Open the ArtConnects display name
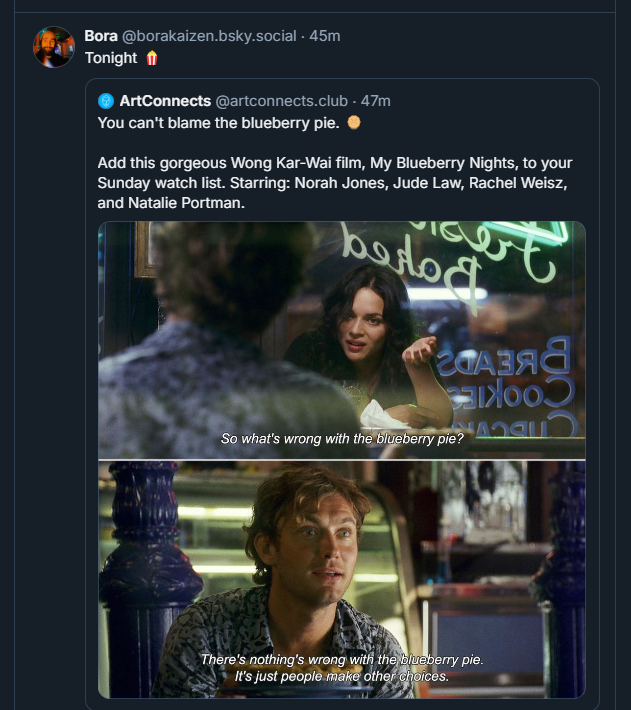 pos(164,101)
